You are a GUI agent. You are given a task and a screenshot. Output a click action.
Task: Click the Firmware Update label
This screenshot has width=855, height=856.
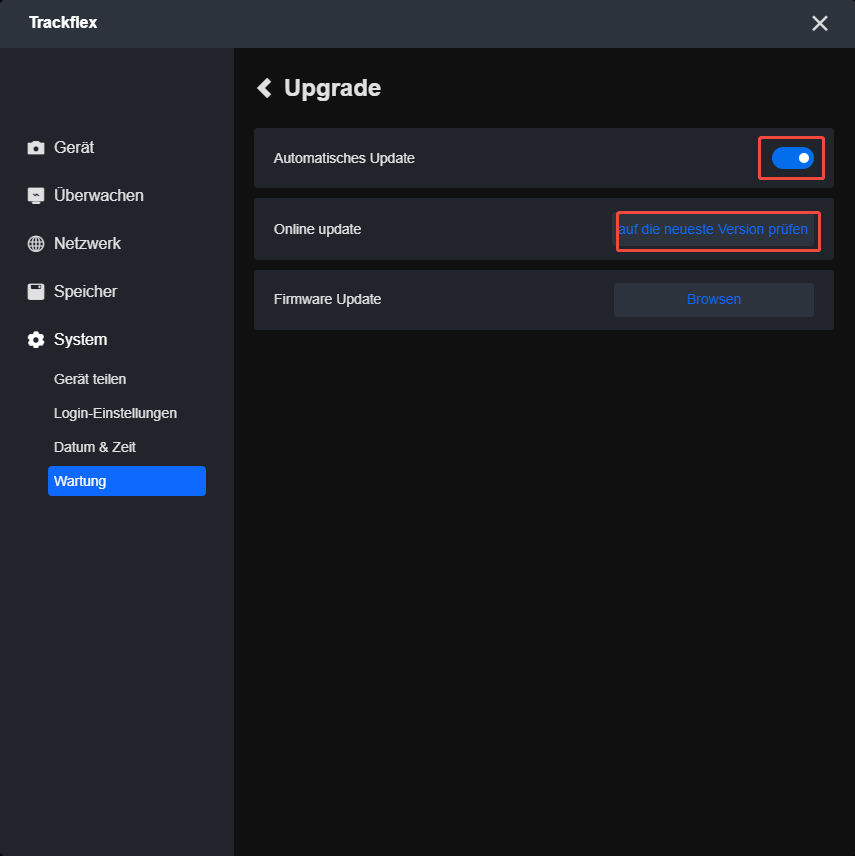pos(327,299)
